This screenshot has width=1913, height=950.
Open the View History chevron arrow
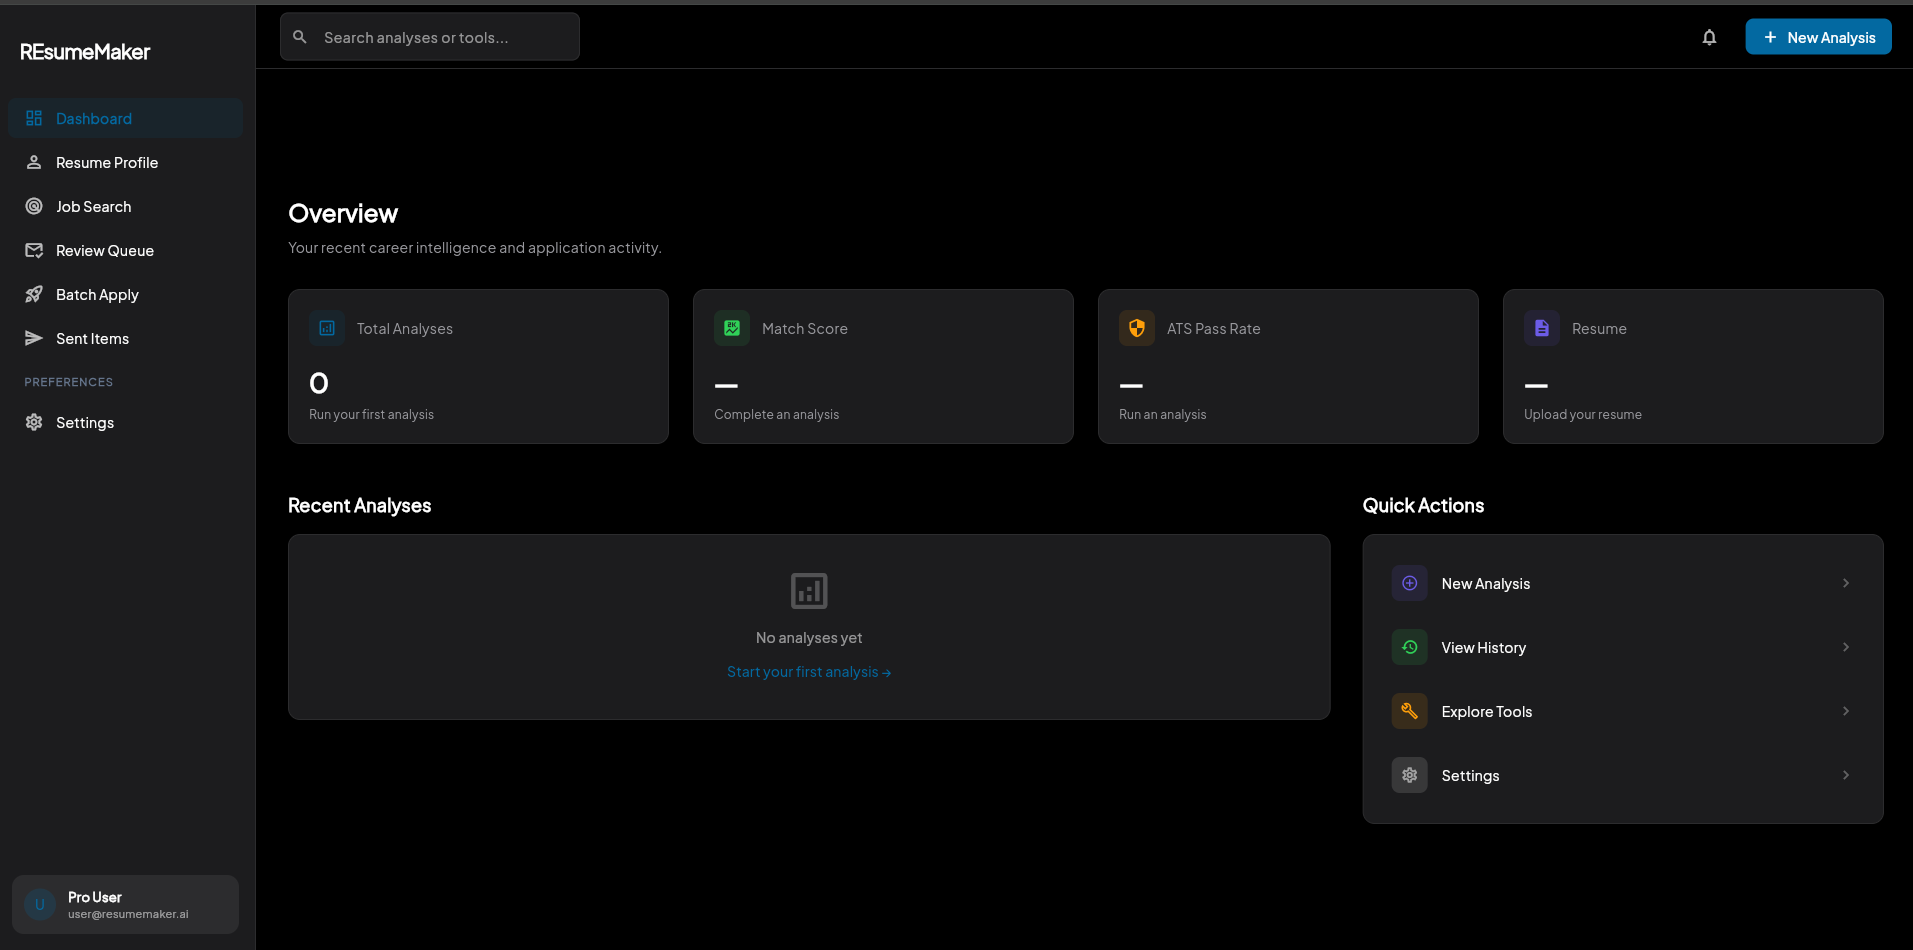1845,647
